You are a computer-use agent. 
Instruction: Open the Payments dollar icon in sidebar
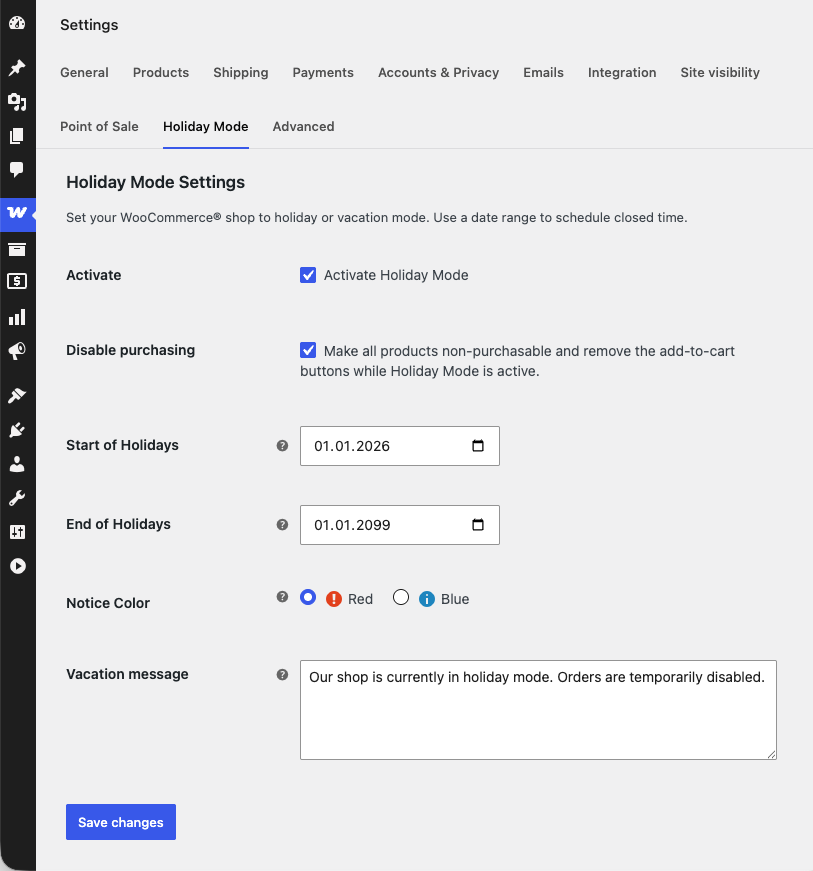click(17, 281)
